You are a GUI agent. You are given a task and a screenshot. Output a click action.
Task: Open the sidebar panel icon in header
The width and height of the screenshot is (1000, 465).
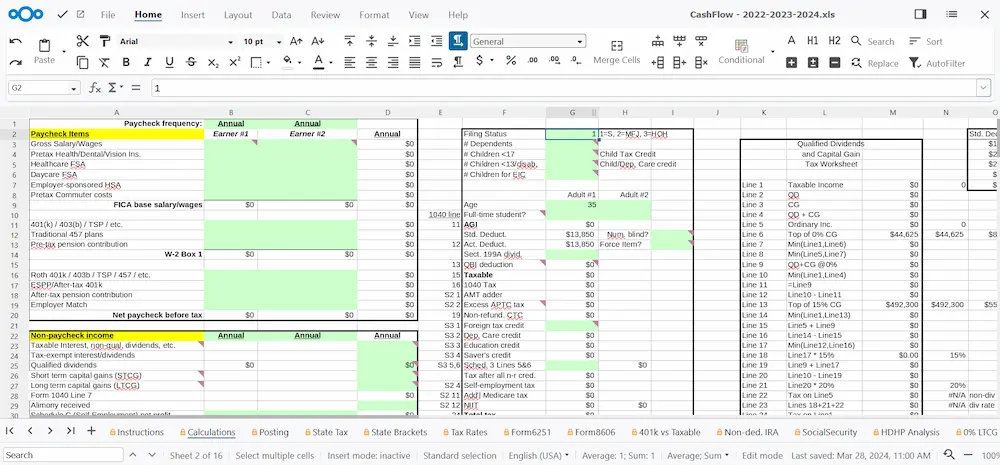920,15
